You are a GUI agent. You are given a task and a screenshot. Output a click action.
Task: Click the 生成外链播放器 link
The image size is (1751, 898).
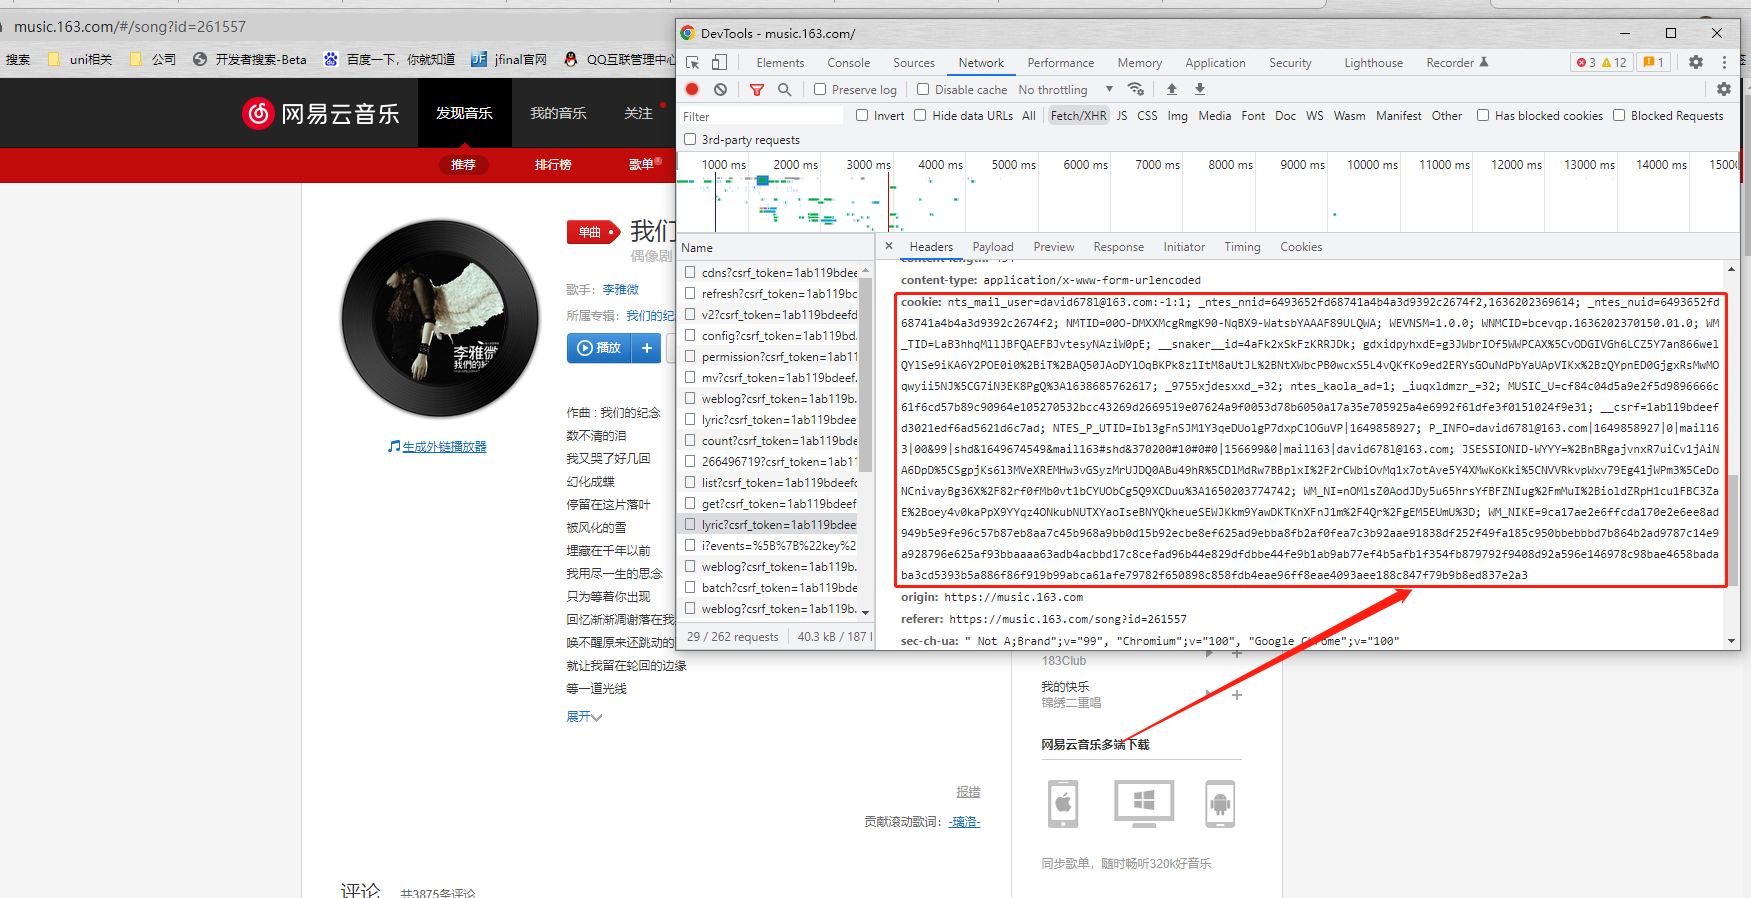coord(444,446)
